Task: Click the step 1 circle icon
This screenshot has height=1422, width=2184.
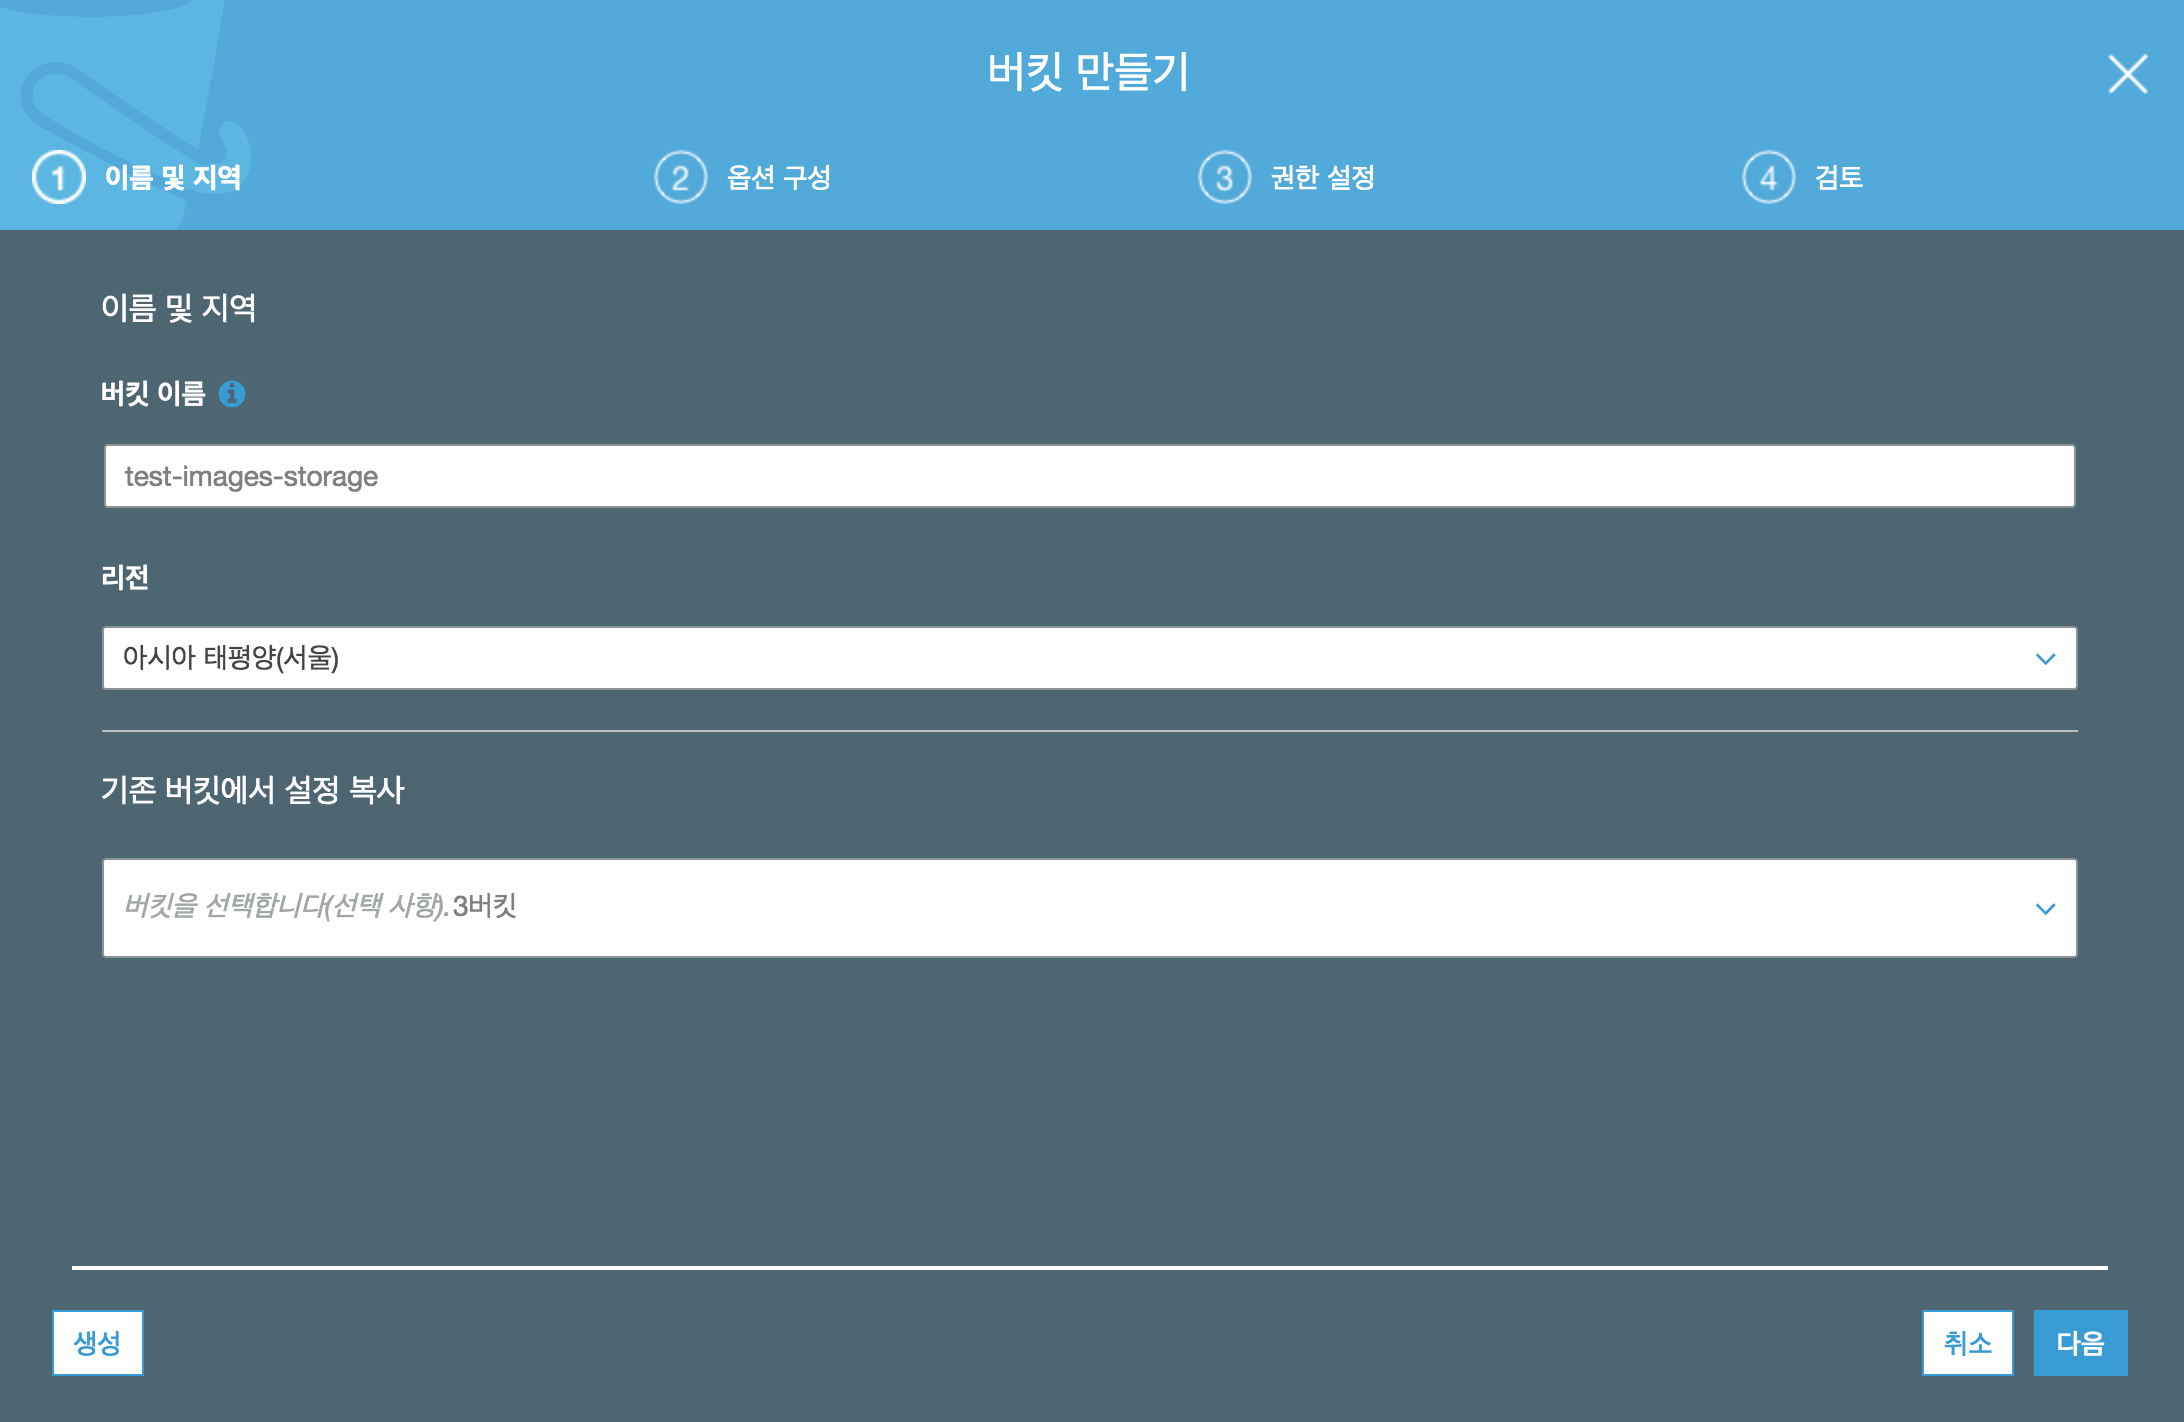Action: pyautogui.click(x=59, y=178)
